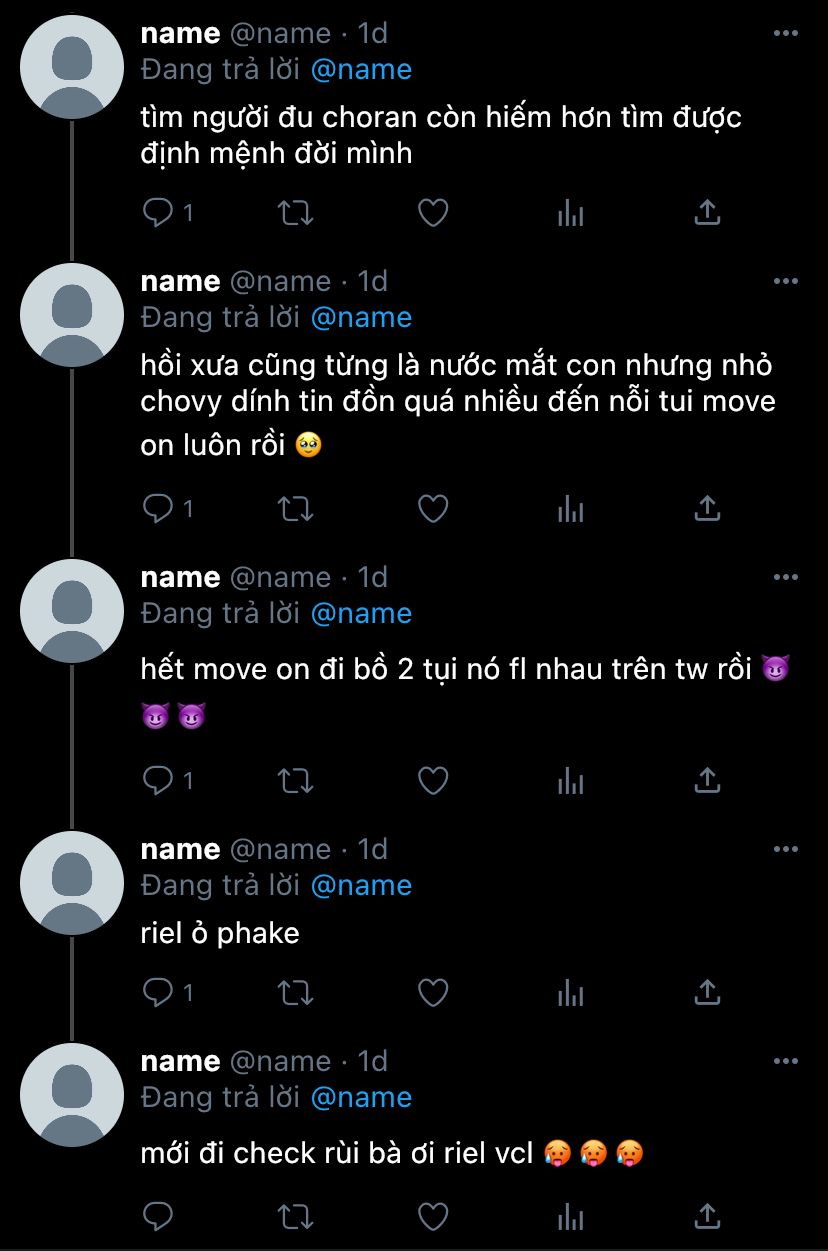The height and width of the screenshot is (1251, 828).
Task: View analytics of the "move on luôn rồi" tweet
Action: (x=570, y=508)
